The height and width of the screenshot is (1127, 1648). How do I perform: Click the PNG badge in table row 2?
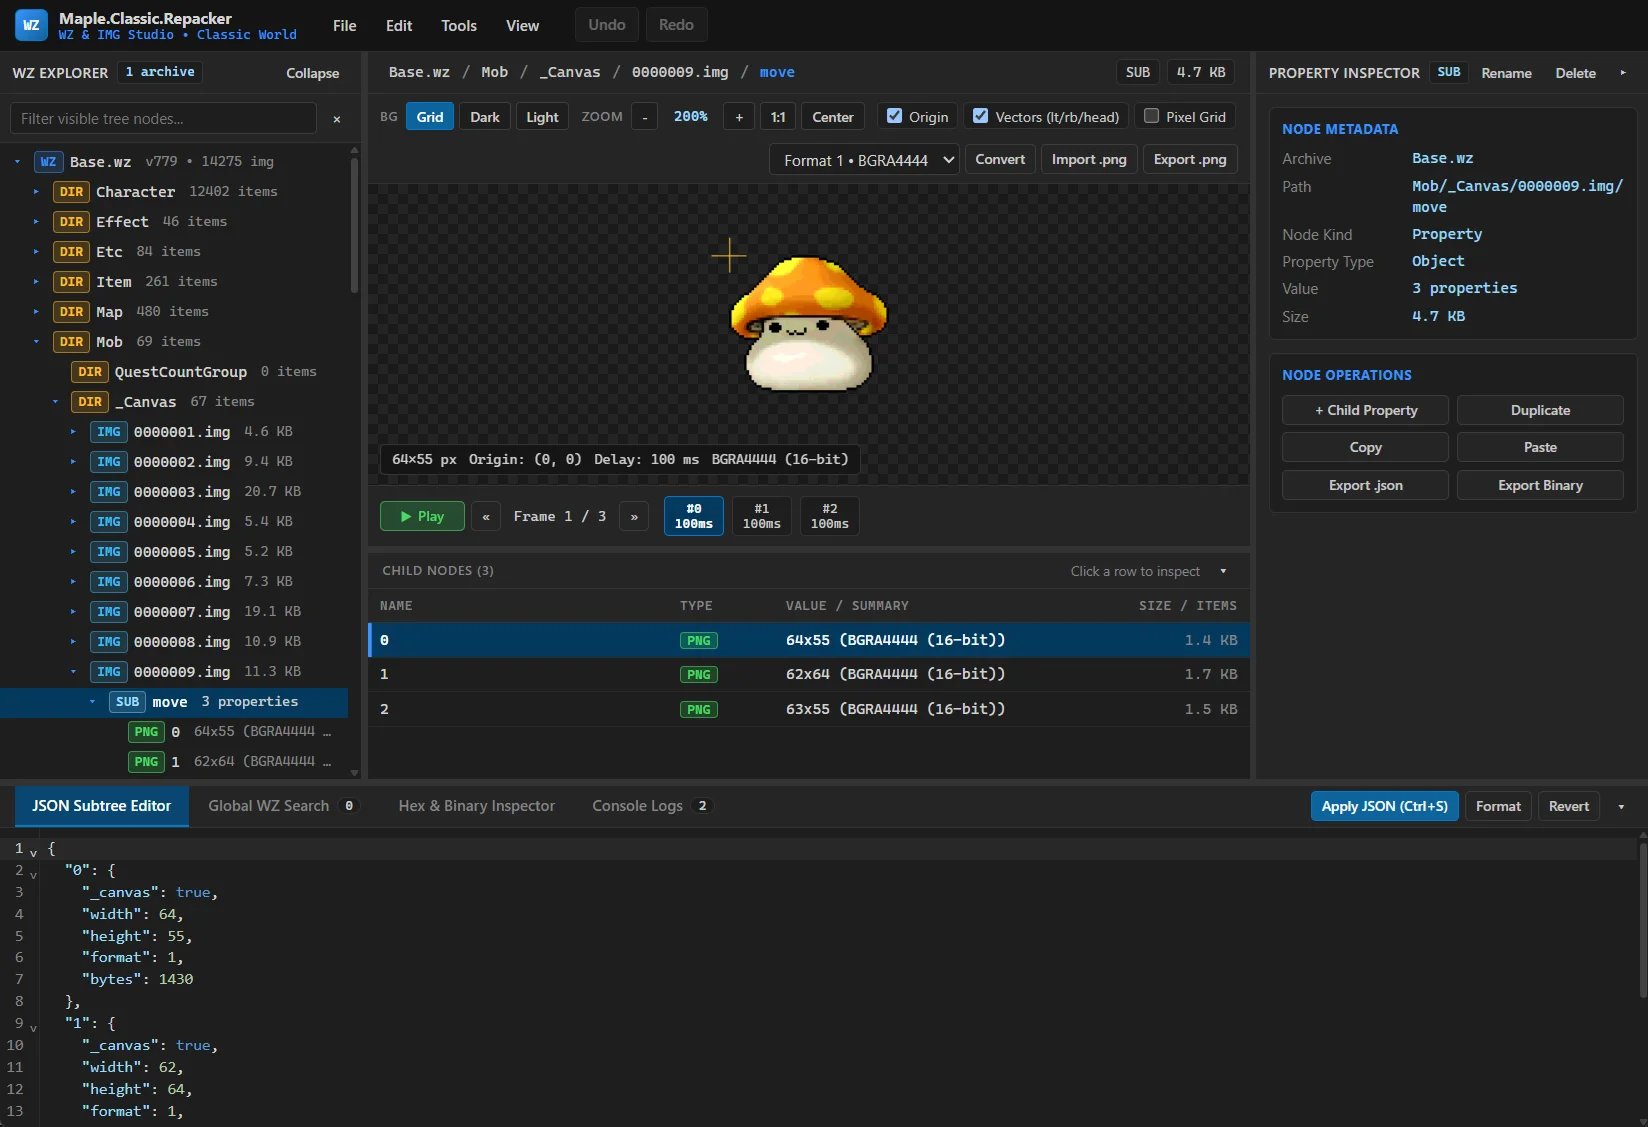[699, 709]
